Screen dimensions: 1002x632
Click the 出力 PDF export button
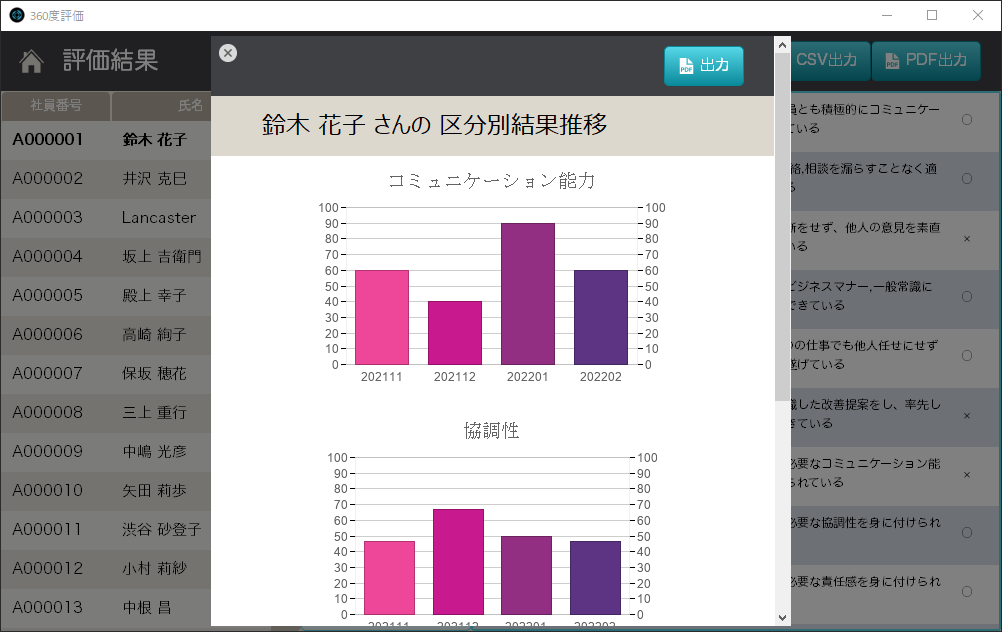(704, 66)
